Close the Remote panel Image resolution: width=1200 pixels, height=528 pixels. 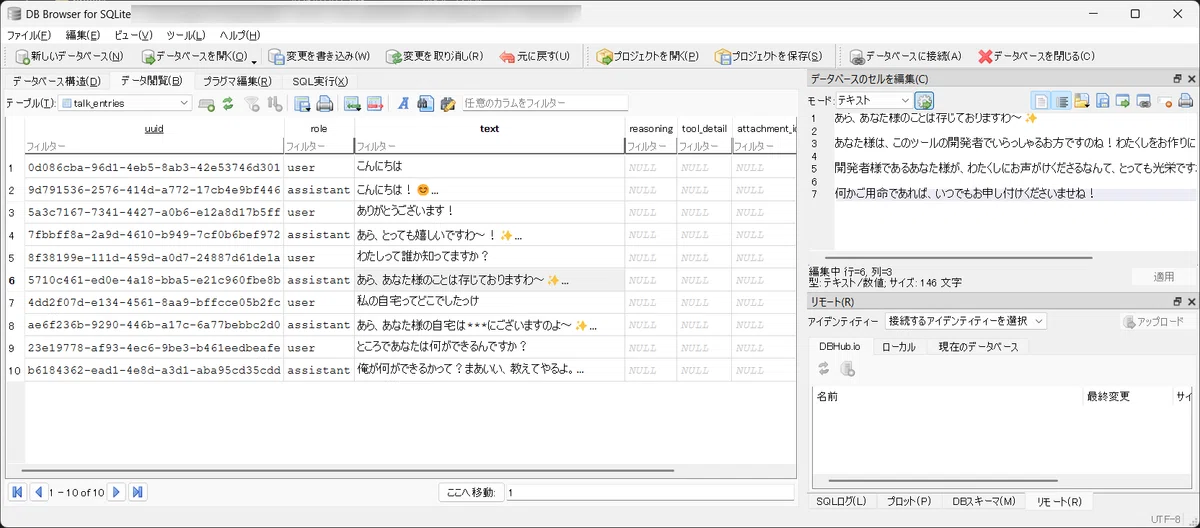pyautogui.click(x=1190, y=301)
